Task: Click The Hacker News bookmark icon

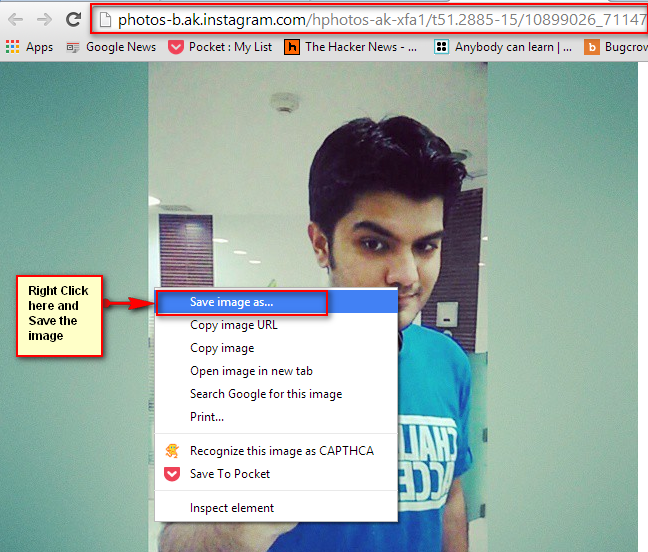Action: (x=292, y=47)
